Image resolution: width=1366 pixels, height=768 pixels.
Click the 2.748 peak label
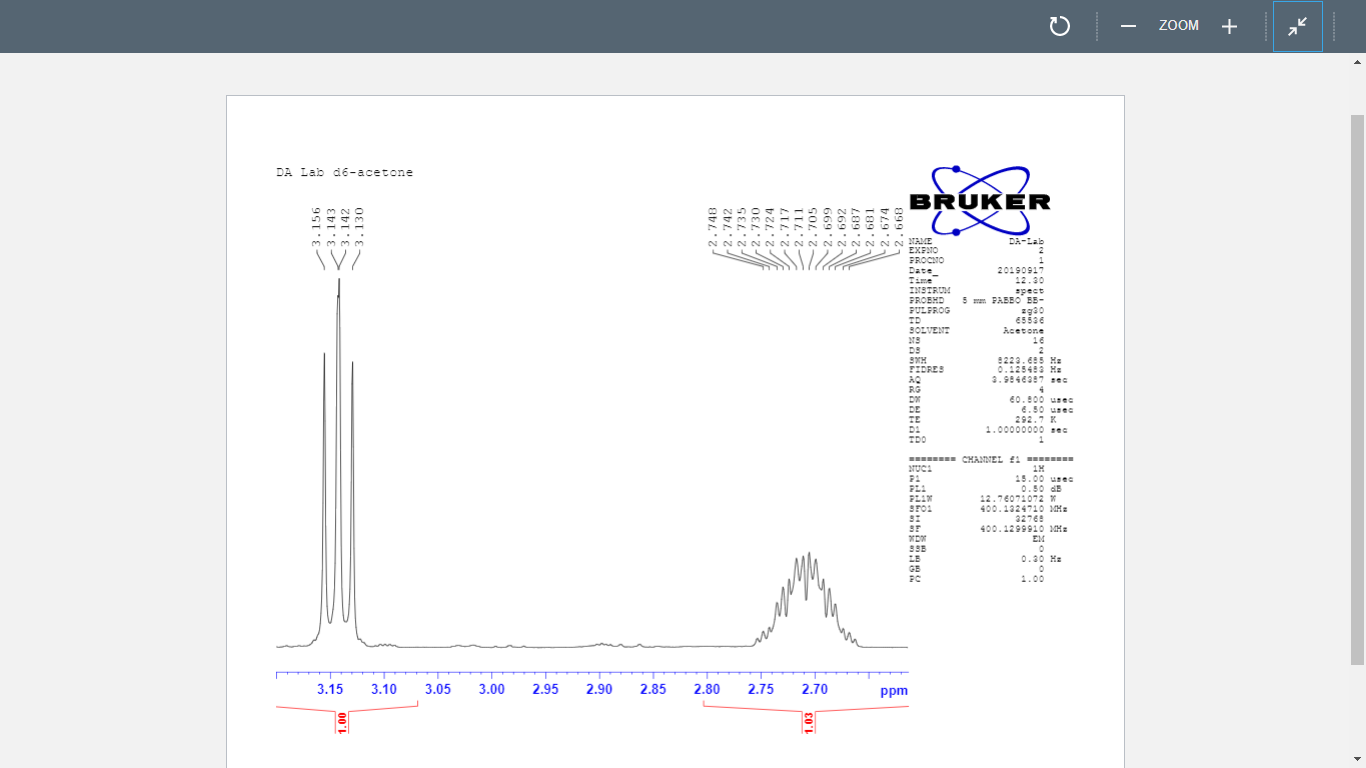pos(713,227)
